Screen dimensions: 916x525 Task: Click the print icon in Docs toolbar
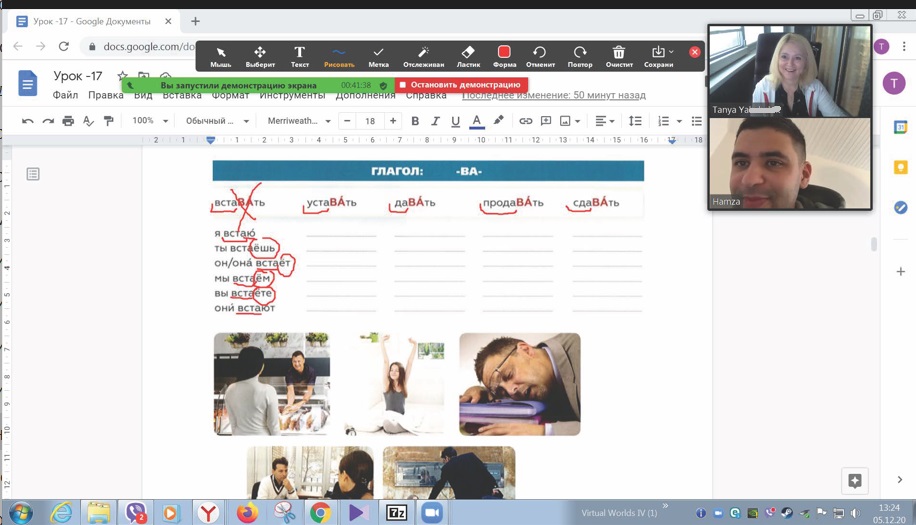pyautogui.click(x=68, y=121)
